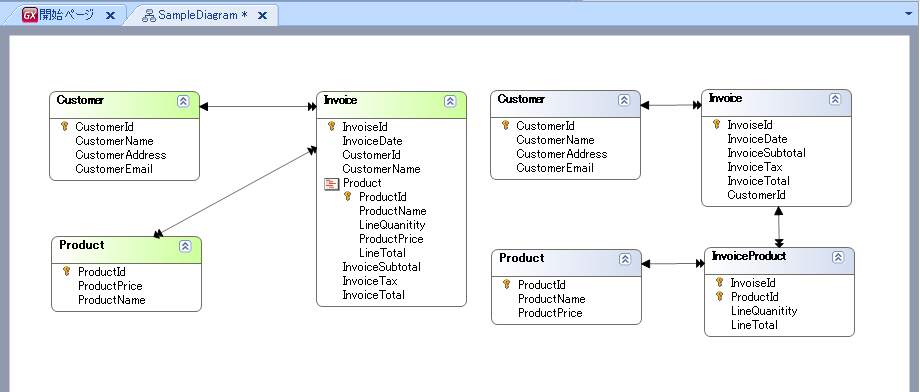The width and height of the screenshot is (920, 392).
Task: Select CustomerAddress in blue Customer table
Action: 562,154
